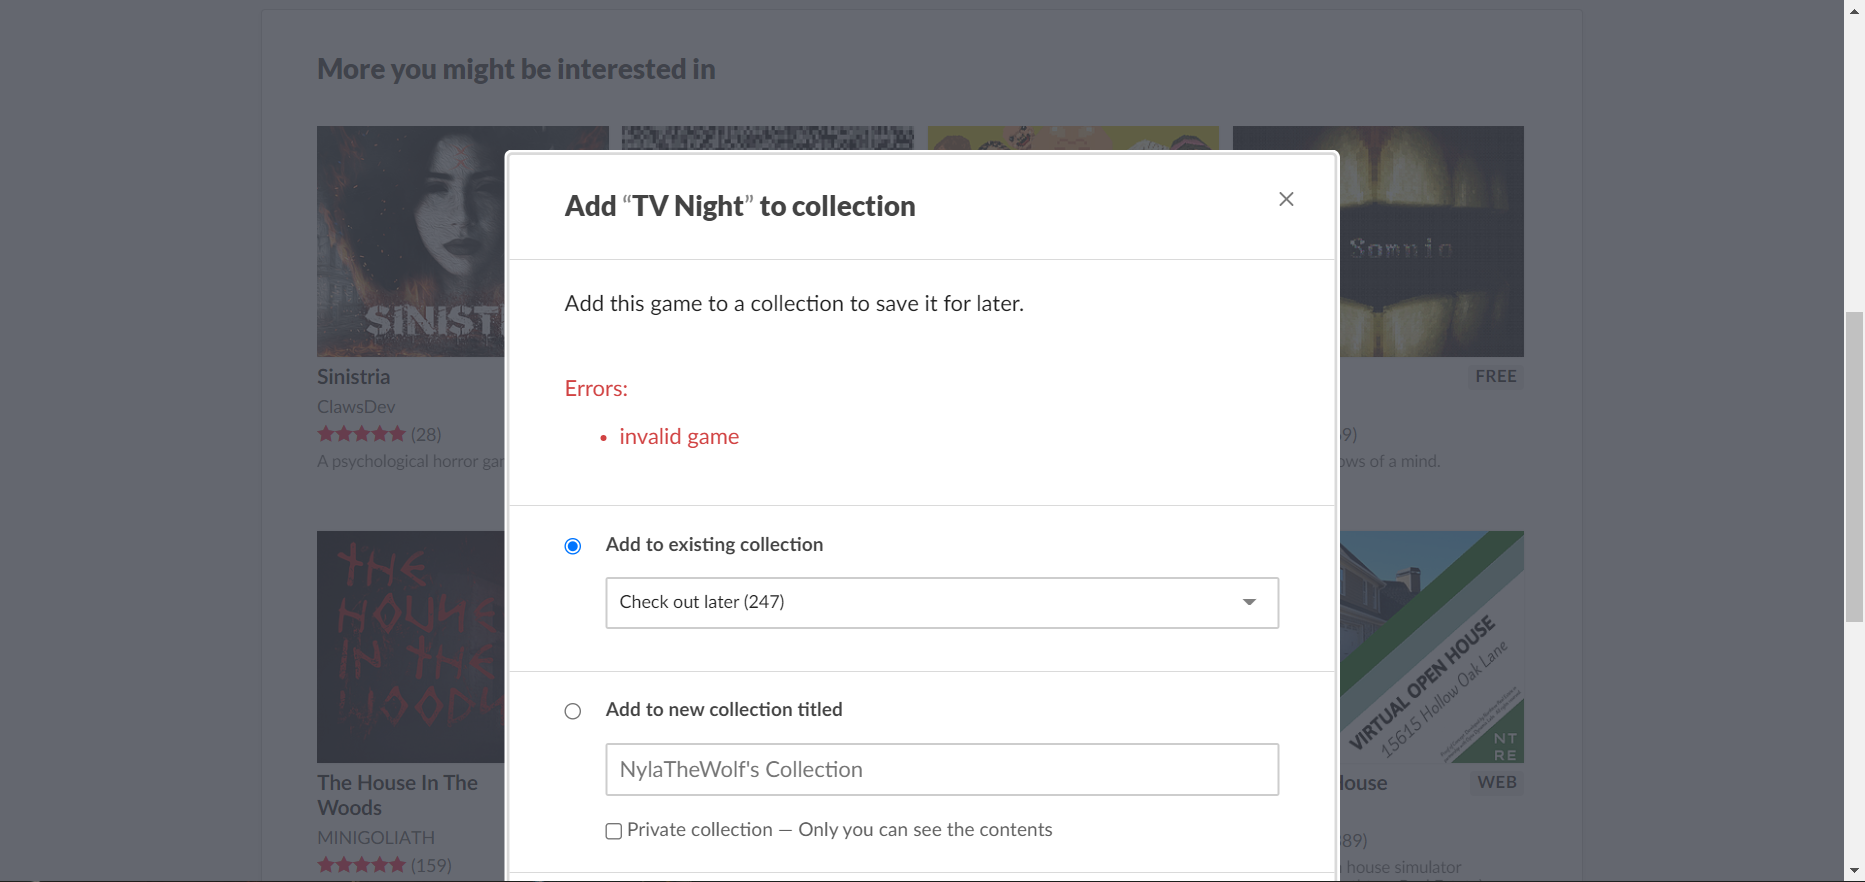Open the Somnio game thumbnail
The image size is (1865, 882).
point(1432,241)
